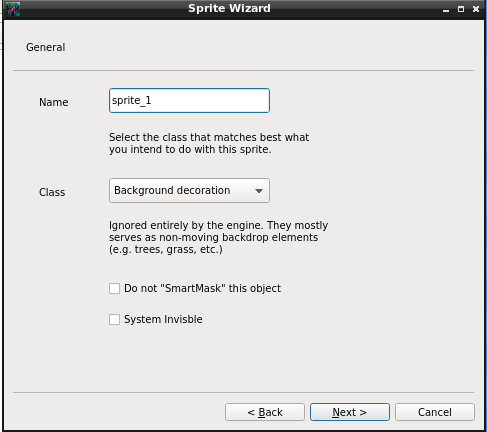Image resolution: width=487 pixels, height=432 pixels.
Task: Cancel the sprite wizard
Action: pos(435,412)
